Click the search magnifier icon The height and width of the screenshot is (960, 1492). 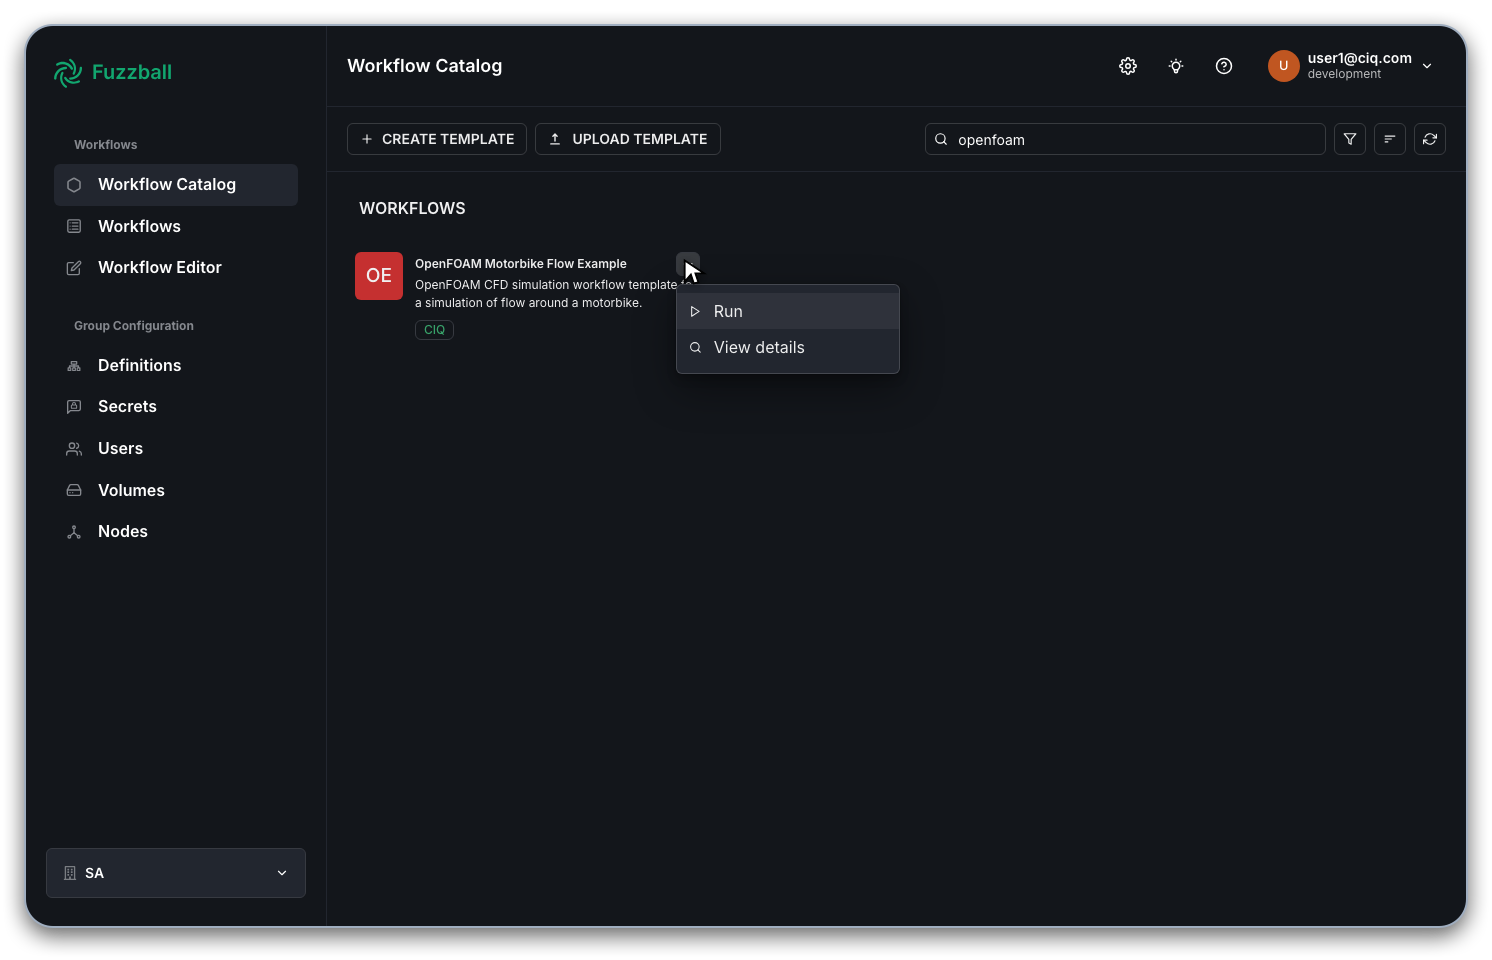(x=941, y=139)
